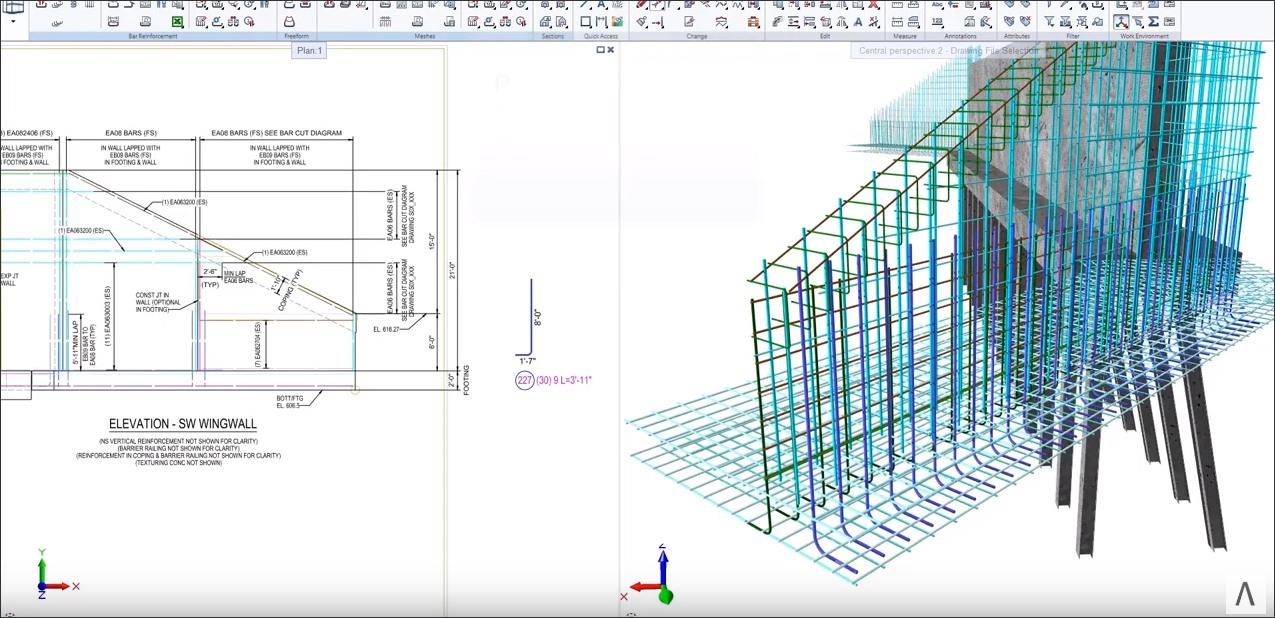Viewport: 1275px width, 618px height.
Task: Click the red bent bar shape icon in Change
Action: 721,21
